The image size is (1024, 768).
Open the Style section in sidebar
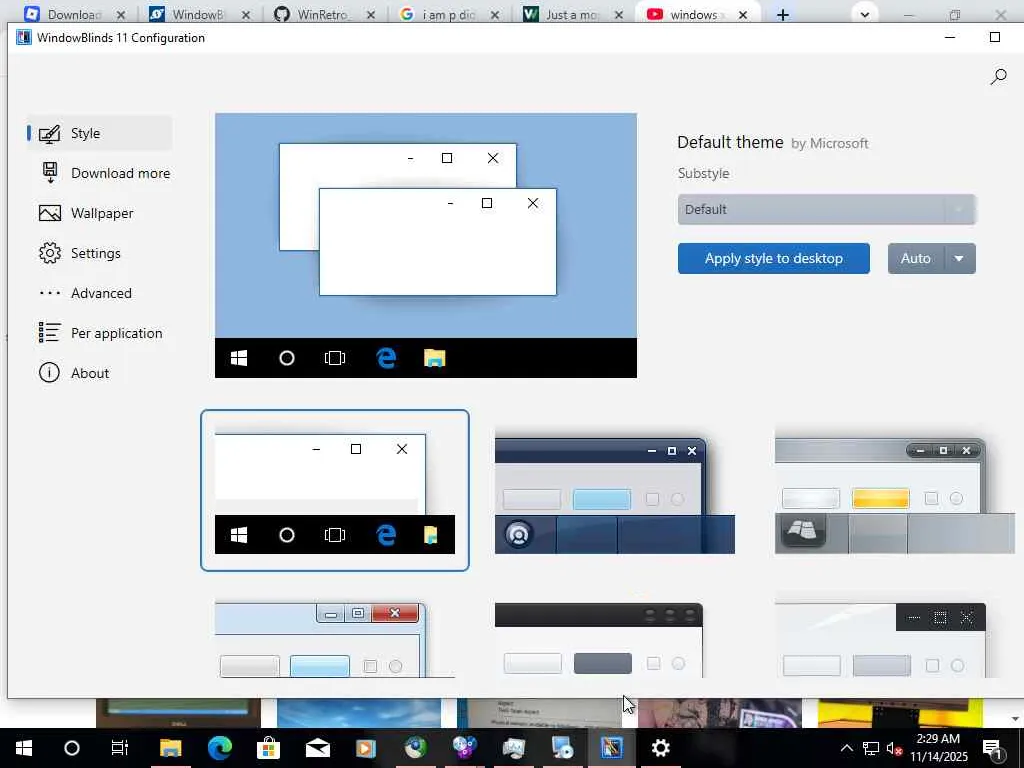(x=99, y=133)
